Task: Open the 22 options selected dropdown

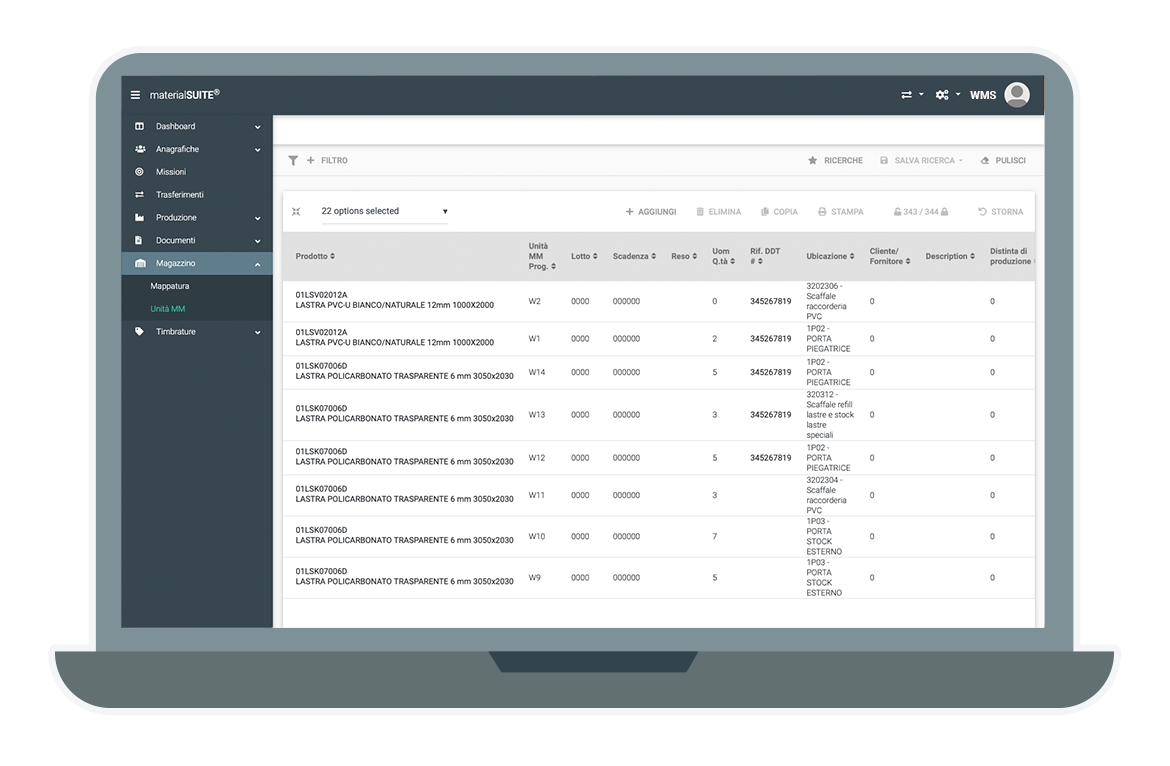Action: pos(384,212)
